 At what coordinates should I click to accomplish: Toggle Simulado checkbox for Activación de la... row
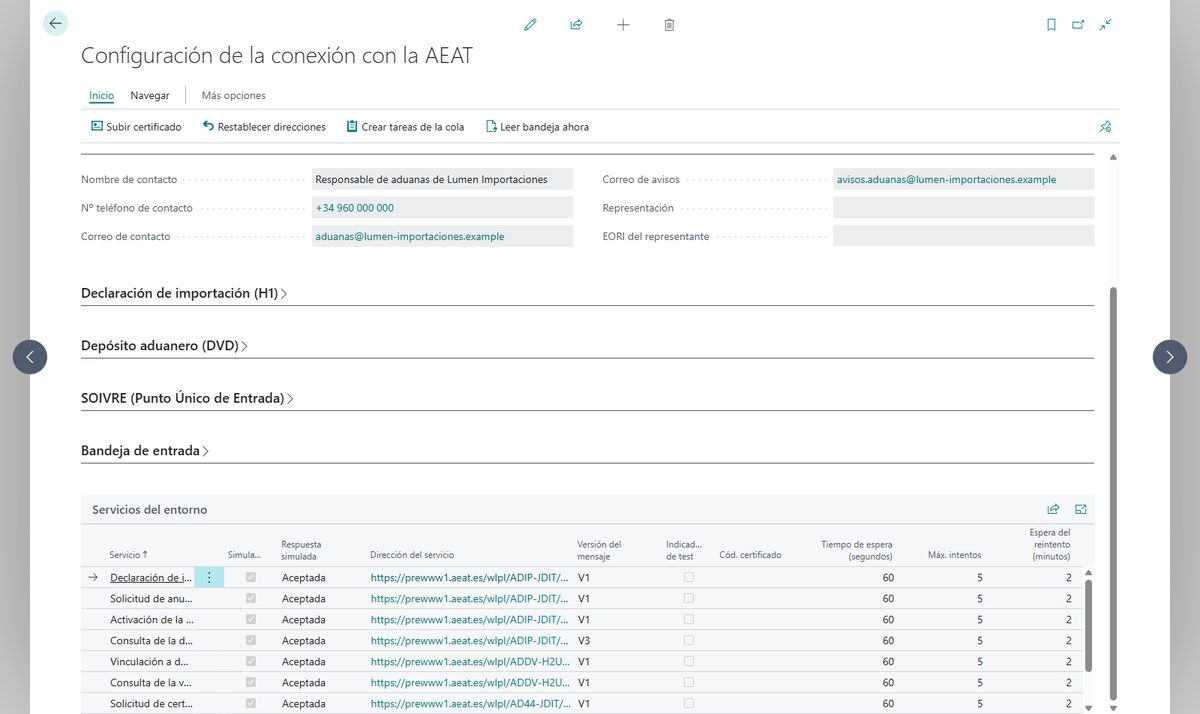click(250, 619)
